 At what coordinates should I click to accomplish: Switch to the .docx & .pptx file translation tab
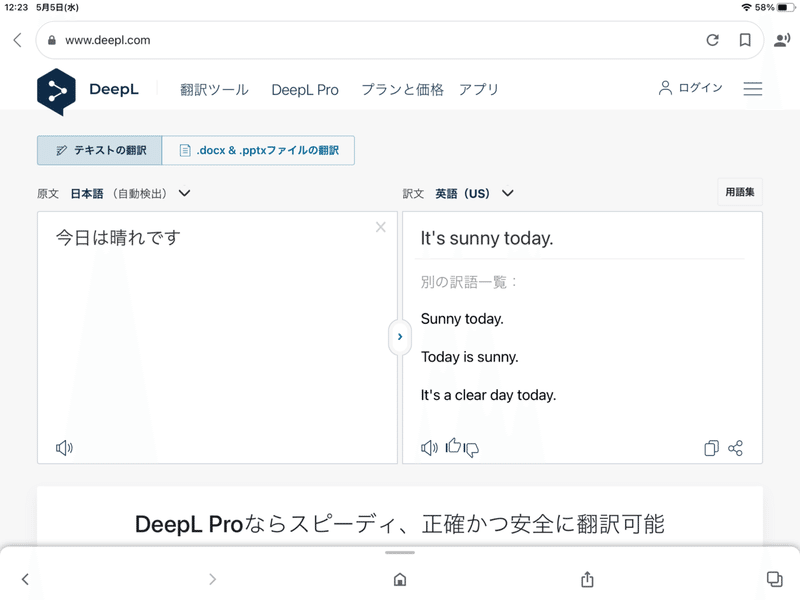coord(259,150)
